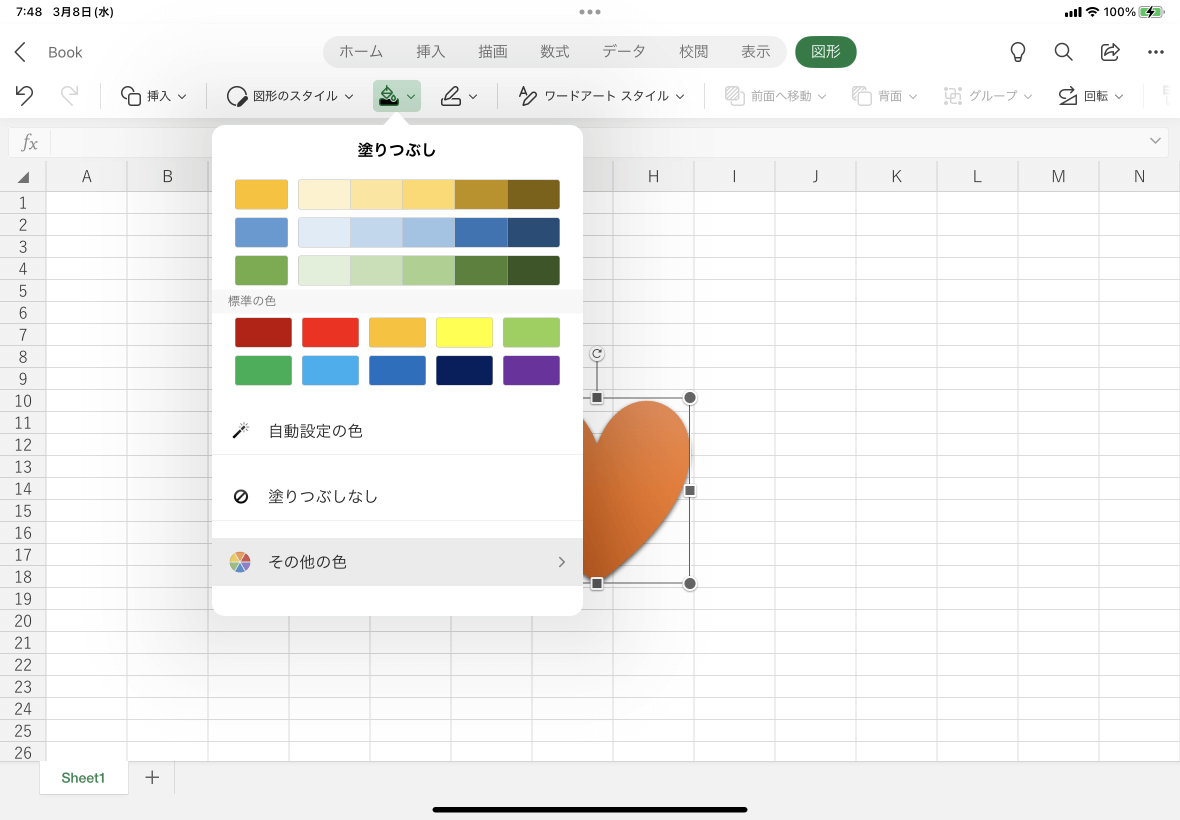Pick the light blue standard color
Image resolution: width=1180 pixels, height=820 pixels.
coord(330,370)
